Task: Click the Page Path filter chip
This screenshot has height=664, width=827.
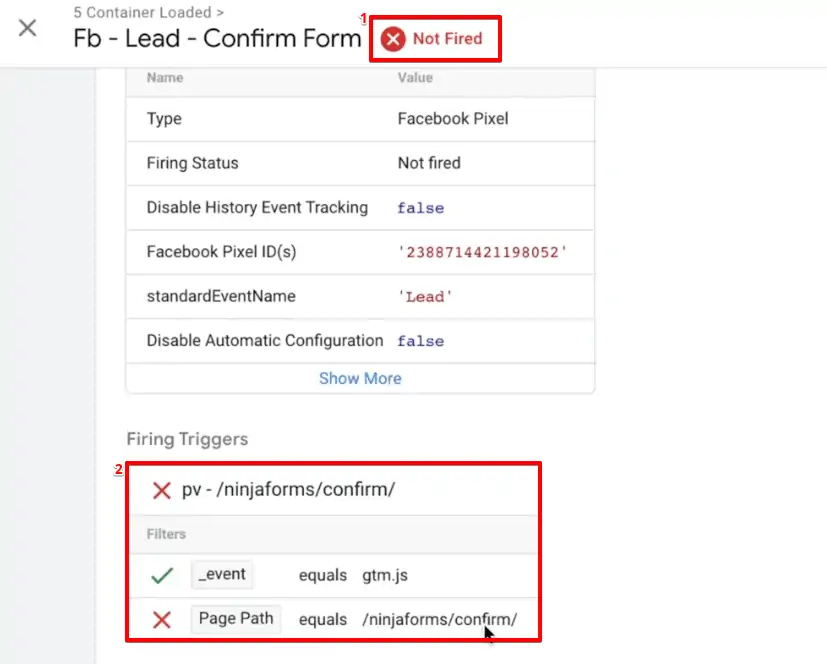Action: (236, 619)
